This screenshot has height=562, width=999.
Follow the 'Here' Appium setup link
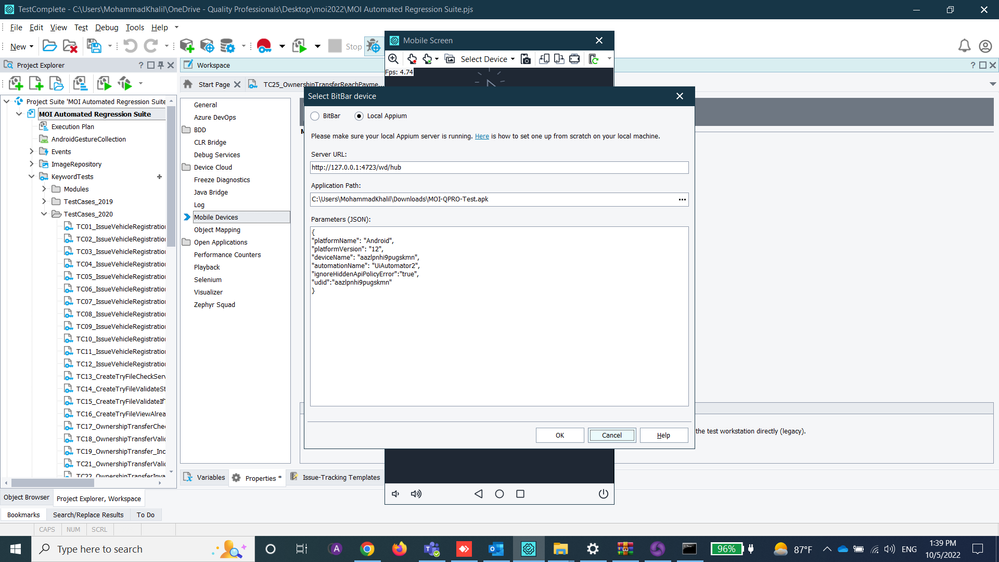click(481, 136)
